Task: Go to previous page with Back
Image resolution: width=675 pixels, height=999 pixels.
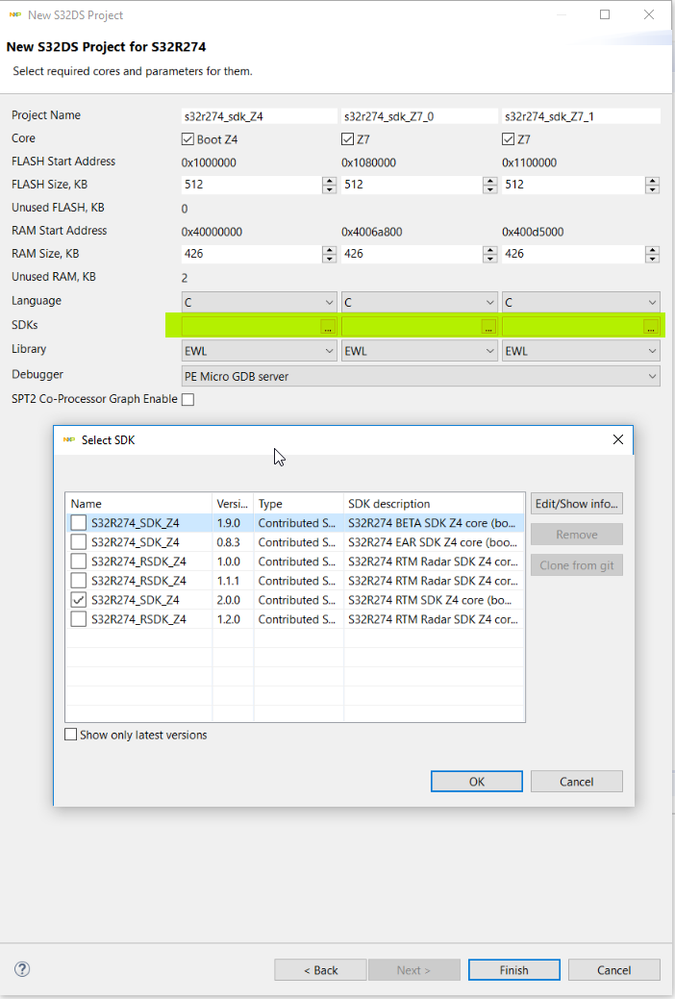Action: coord(320,970)
